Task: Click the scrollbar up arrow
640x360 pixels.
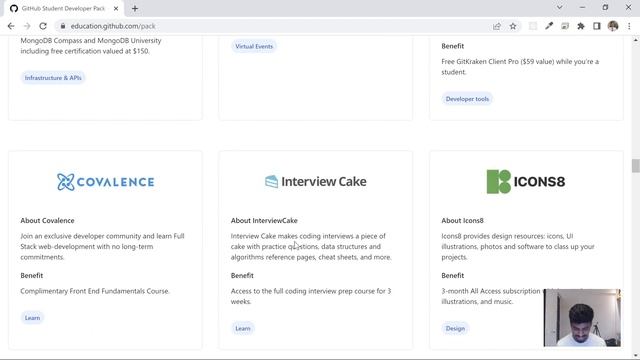Action: (x=636, y=40)
